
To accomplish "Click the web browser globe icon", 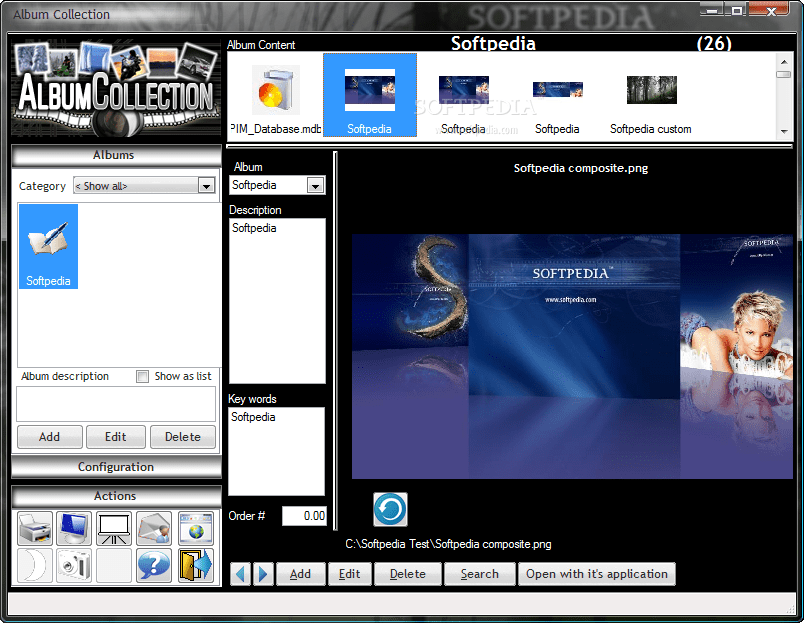I will (x=196, y=528).
